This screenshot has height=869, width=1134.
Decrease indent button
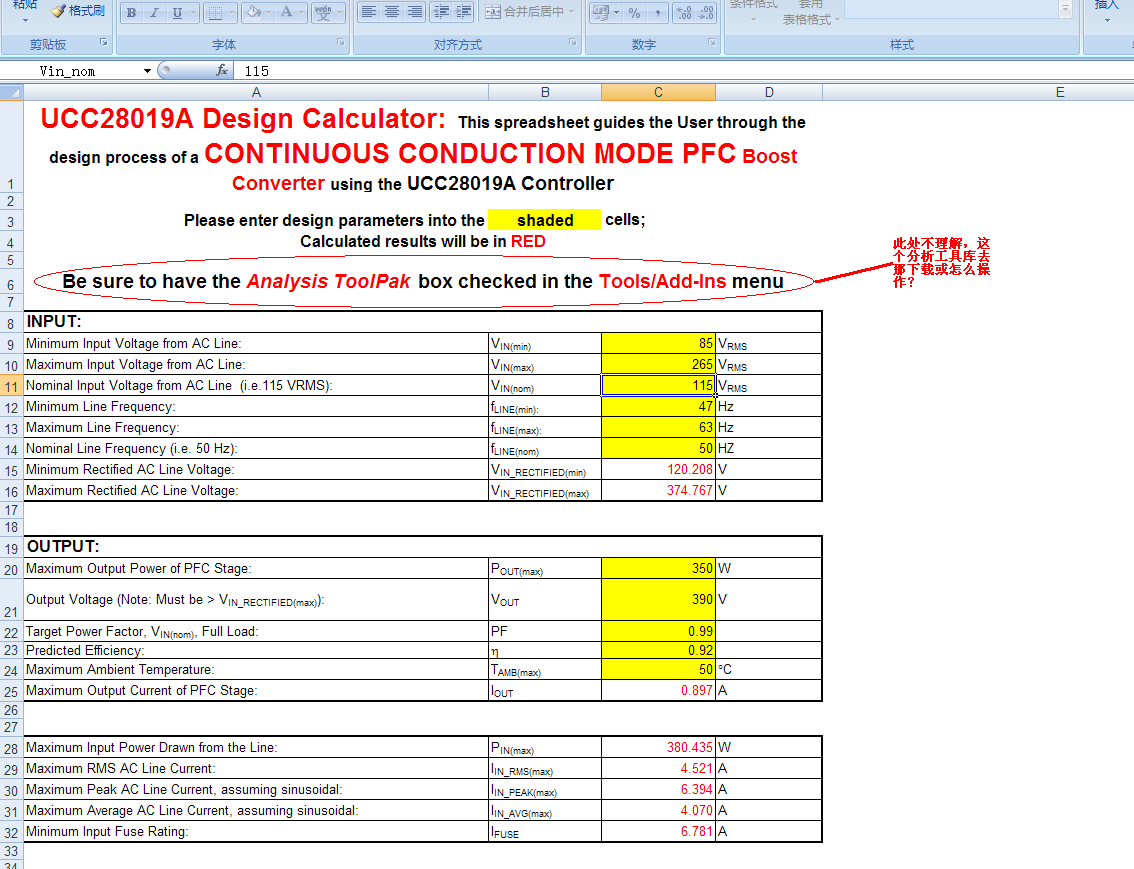click(x=441, y=12)
